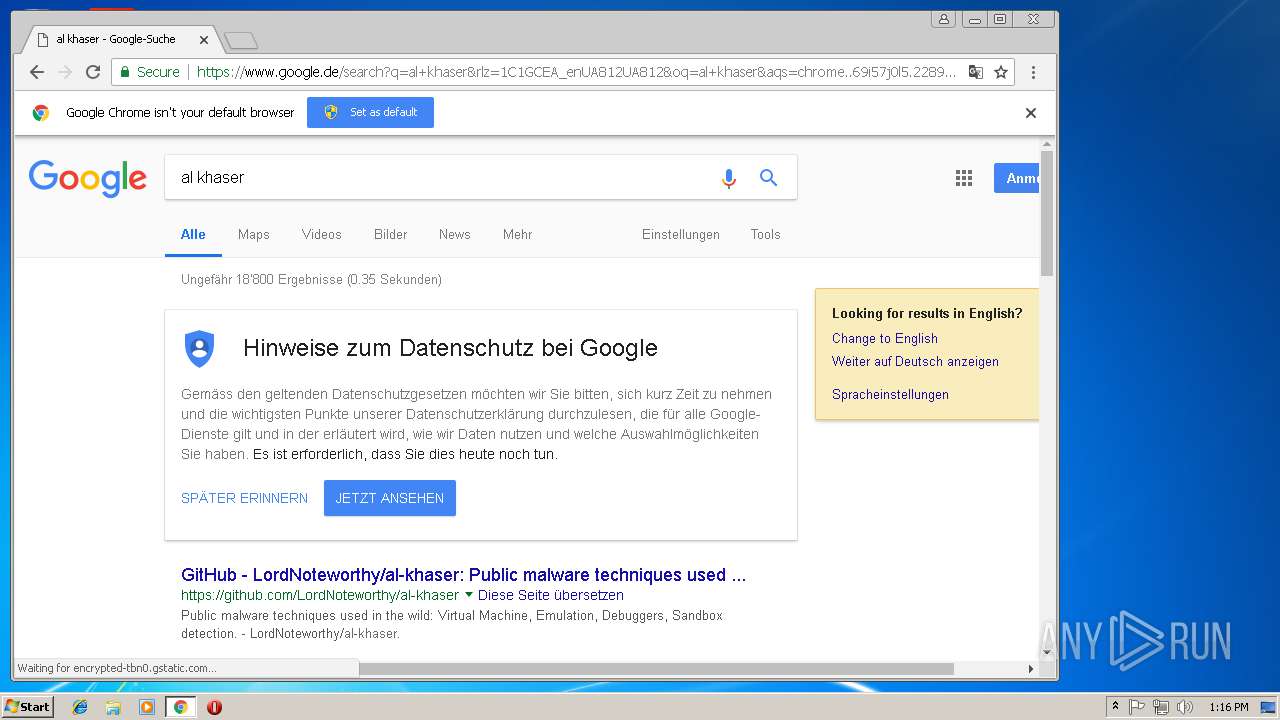
Task: Click the 'Ungefähr 18'800 Ergebnisse' text
Action: (311, 280)
